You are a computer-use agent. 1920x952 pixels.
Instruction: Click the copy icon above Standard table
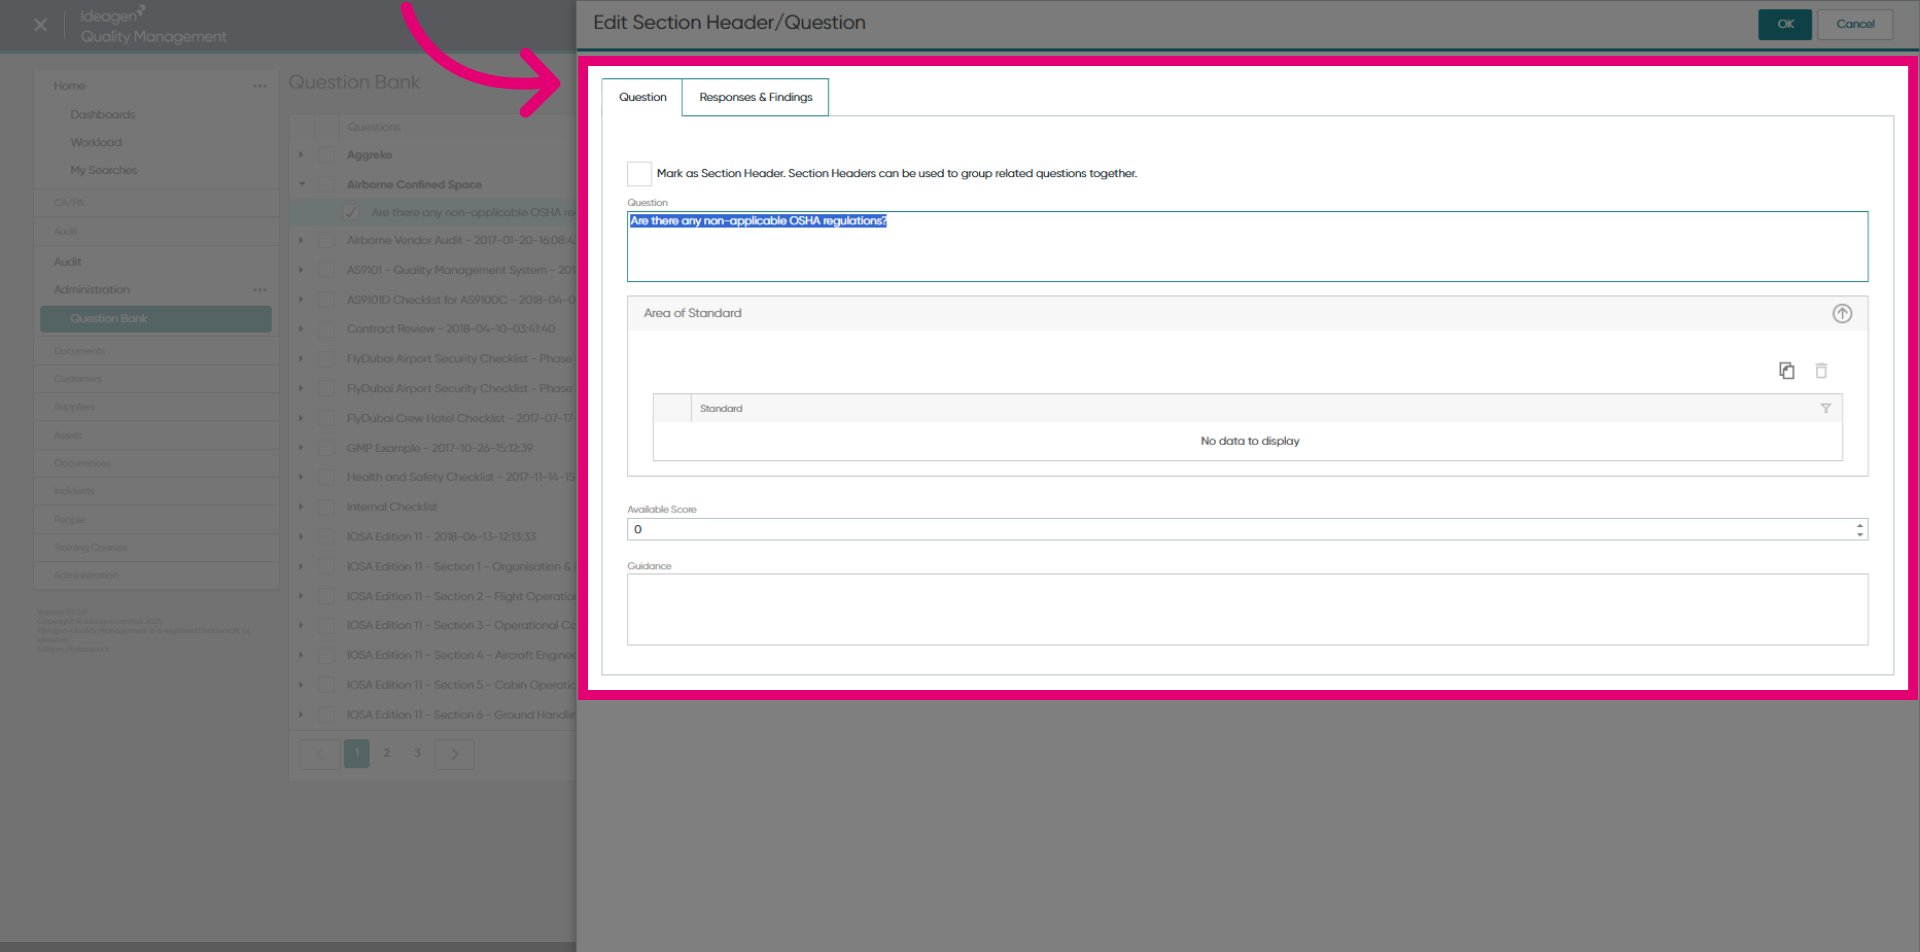(1787, 371)
